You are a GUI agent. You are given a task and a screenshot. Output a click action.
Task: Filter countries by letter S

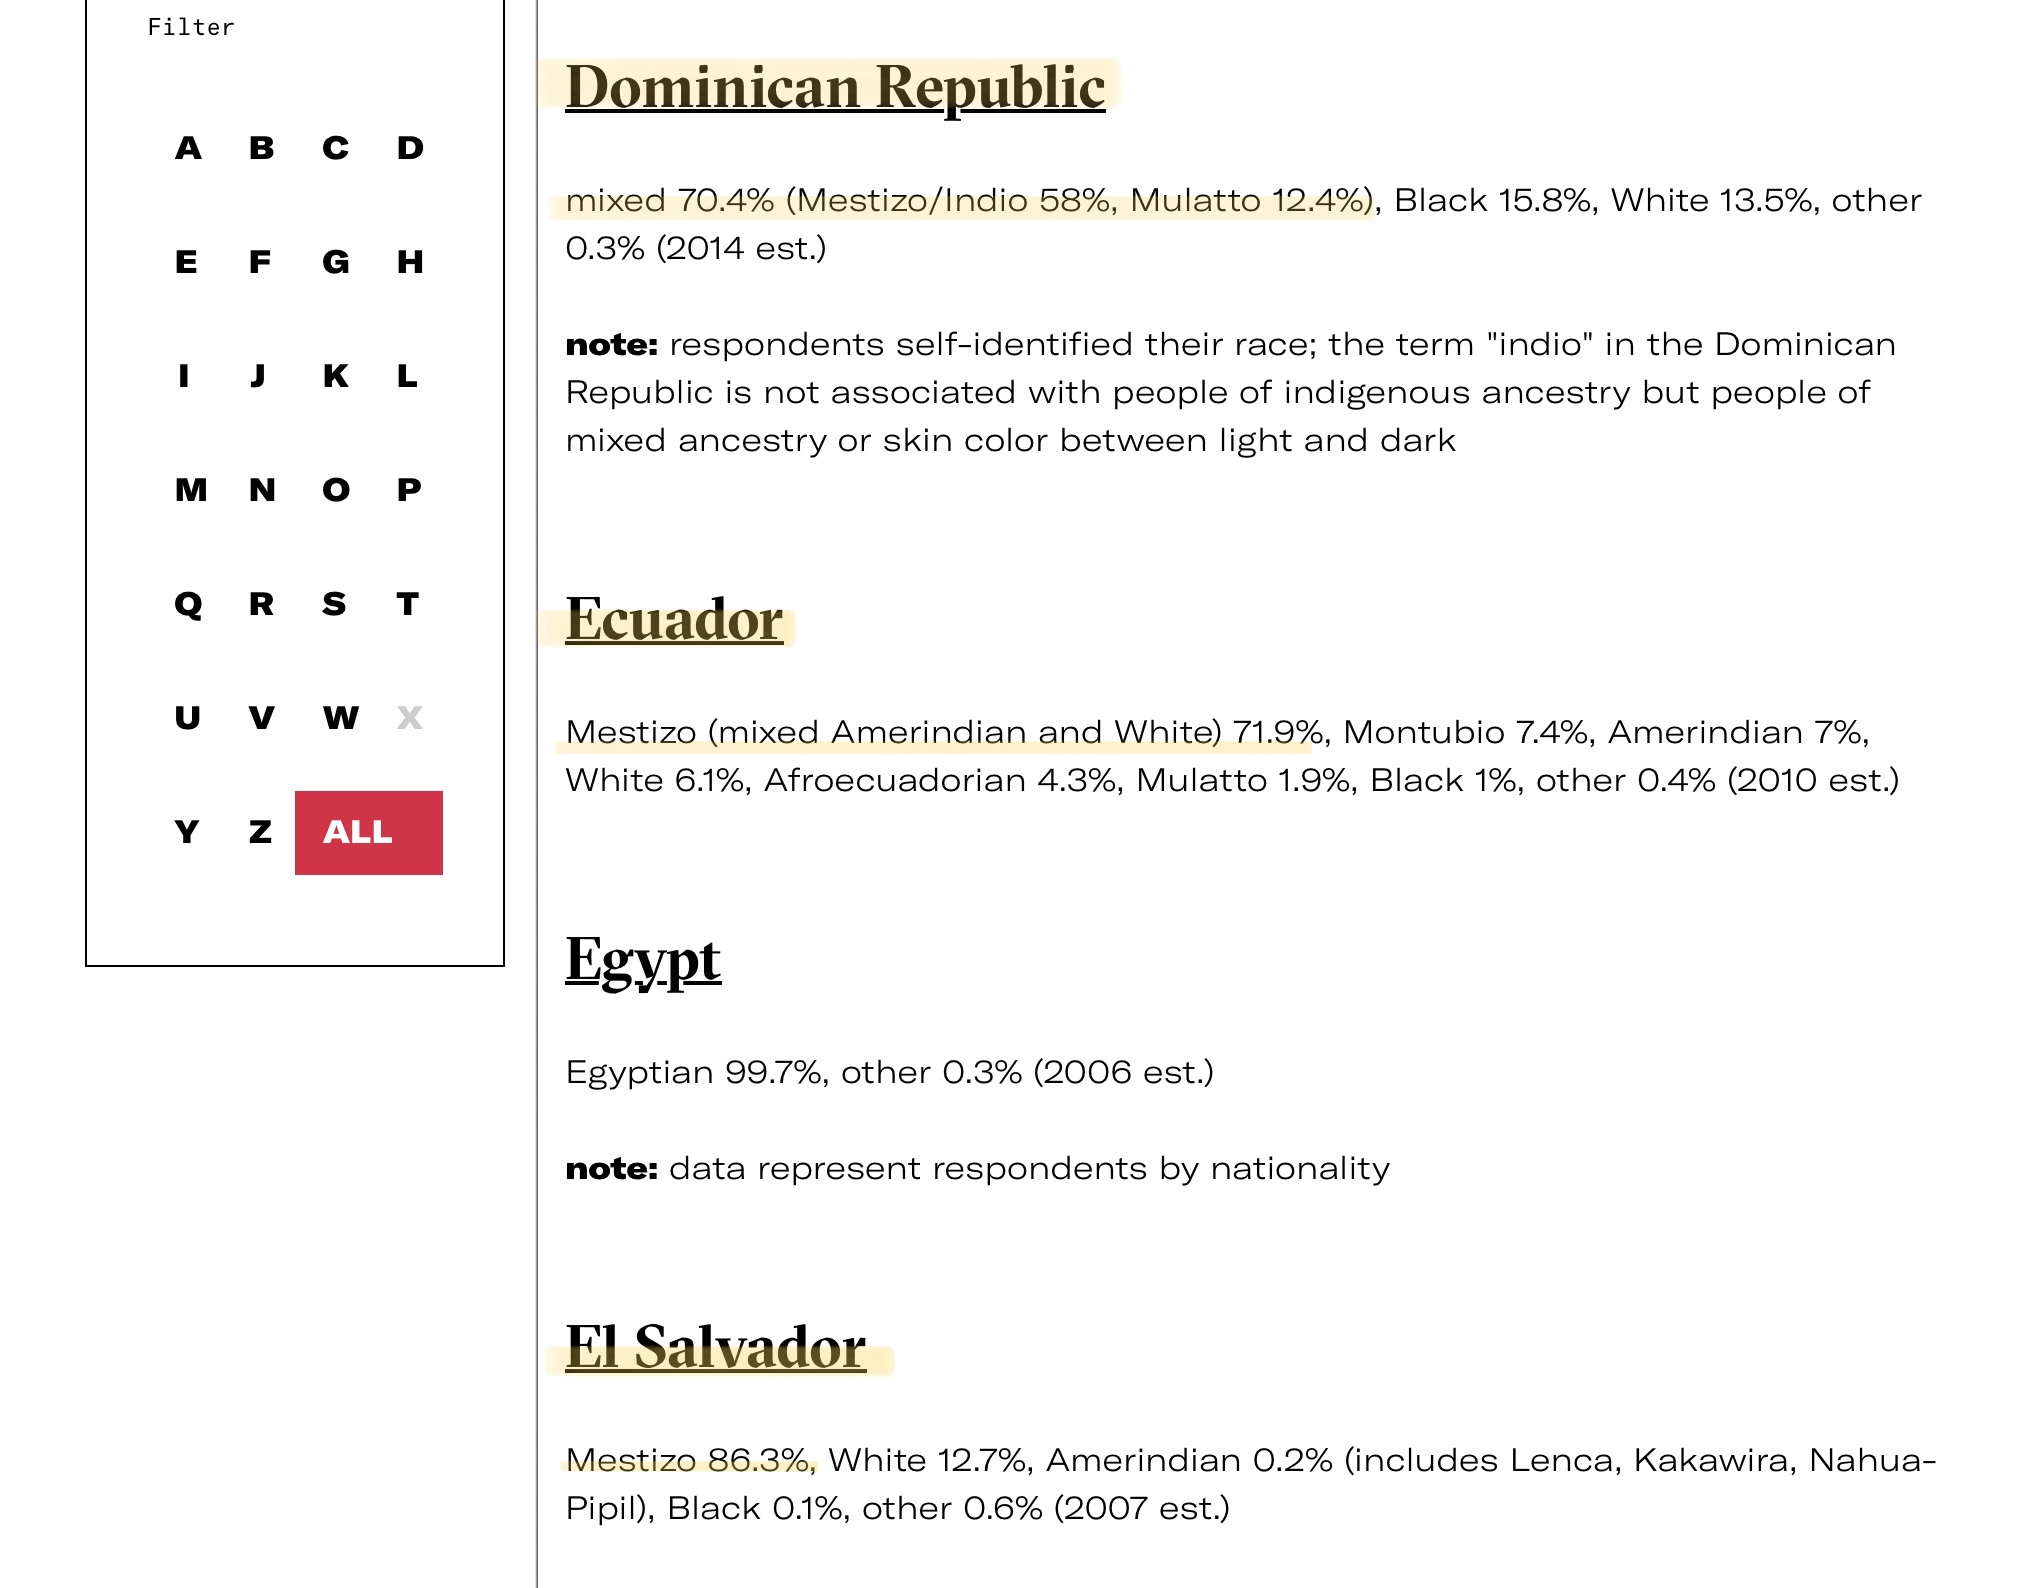point(335,605)
